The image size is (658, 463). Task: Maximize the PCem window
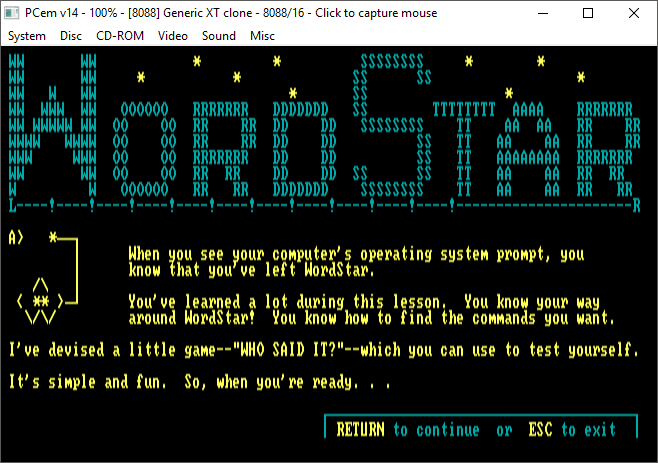pos(588,13)
